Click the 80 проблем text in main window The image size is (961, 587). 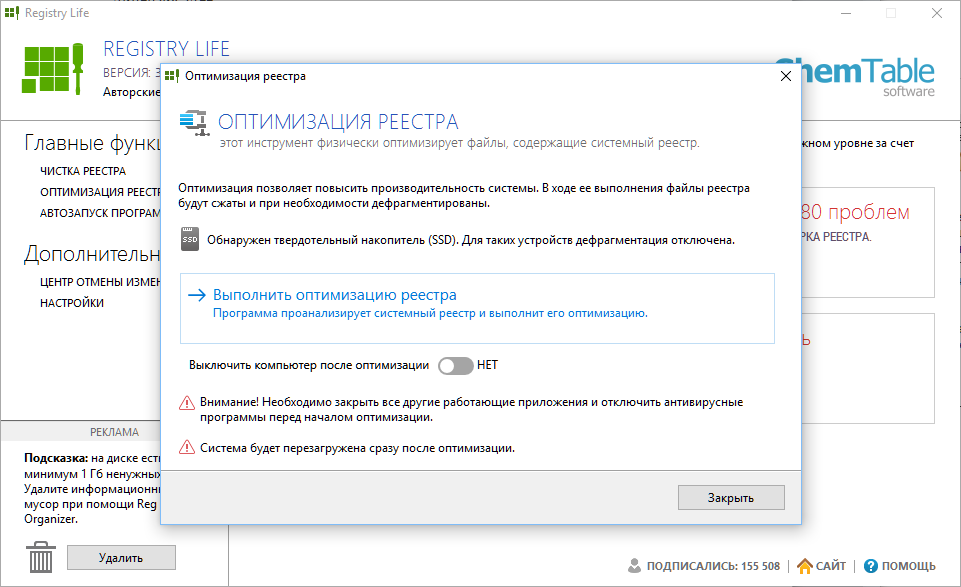pyautogui.click(x=855, y=212)
